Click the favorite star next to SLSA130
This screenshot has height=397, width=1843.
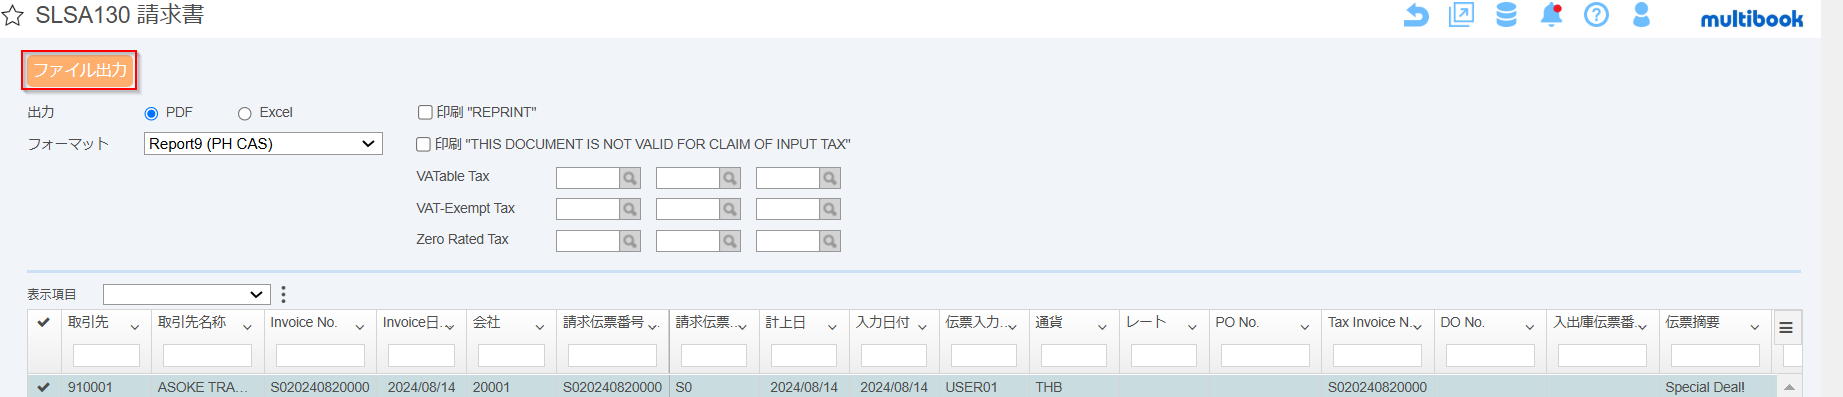pyautogui.click(x=12, y=16)
